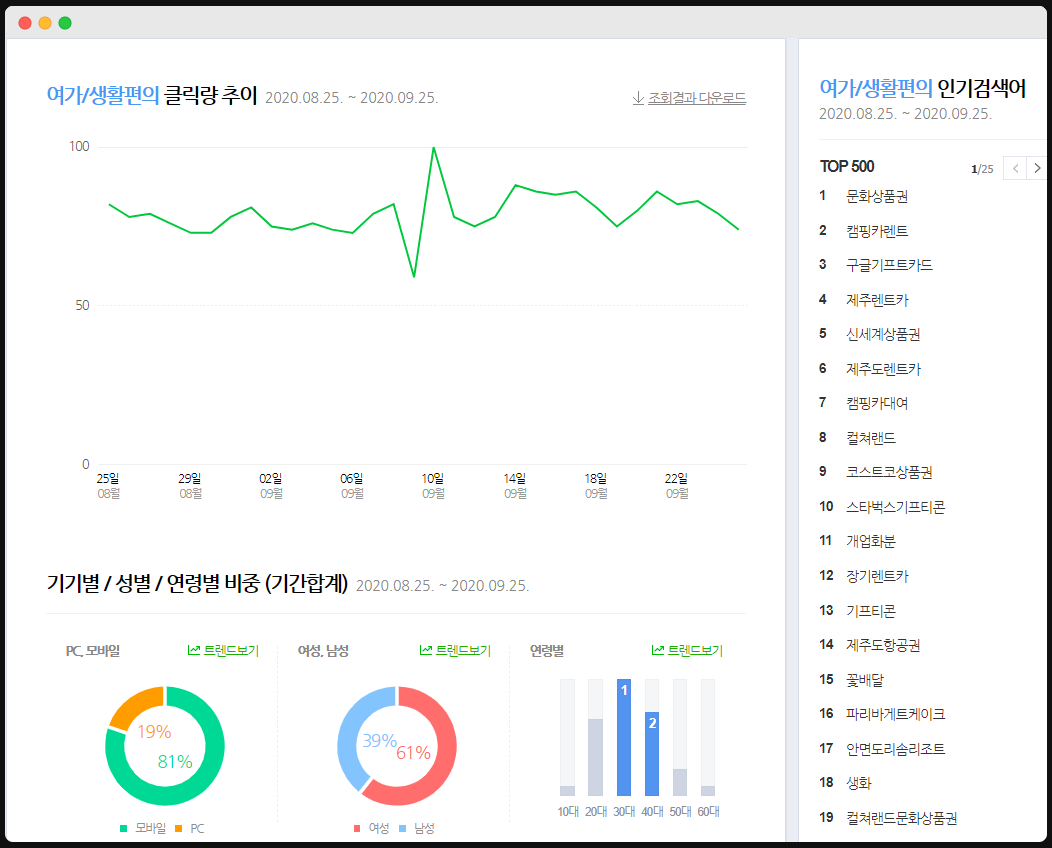Image resolution: width=1052 pixels, height=848 pixels.
Task: Click the 30대 age bar ranked 1
Action: click(624, 737)
